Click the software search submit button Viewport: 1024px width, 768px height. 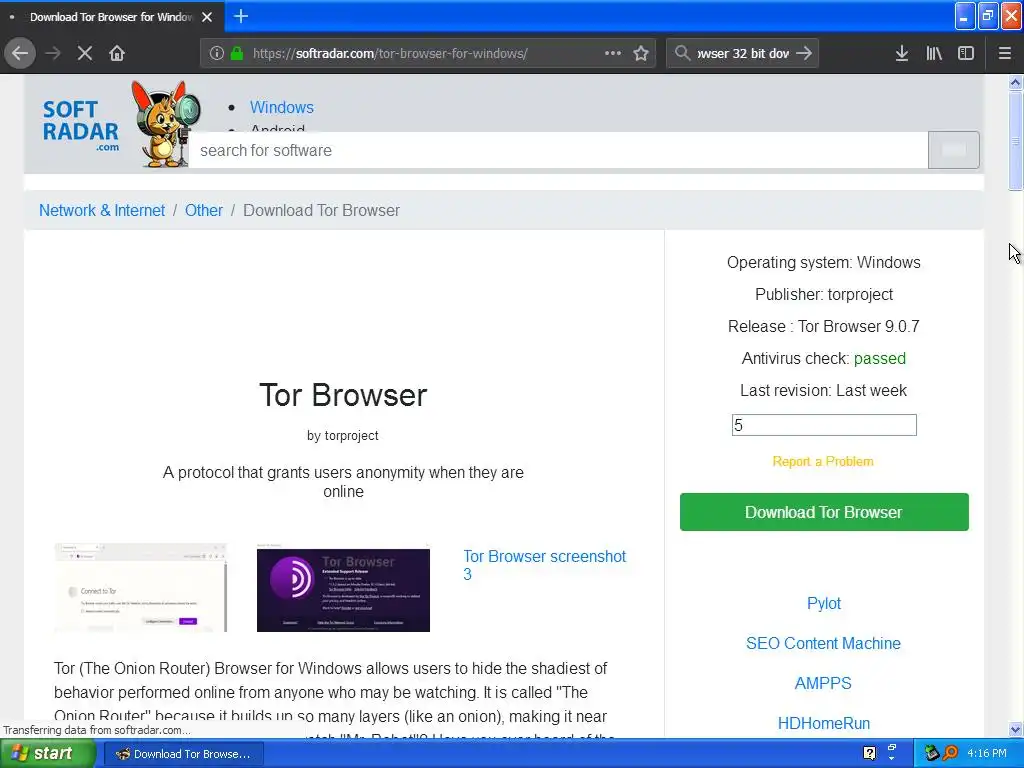click(x=953, y=150)
